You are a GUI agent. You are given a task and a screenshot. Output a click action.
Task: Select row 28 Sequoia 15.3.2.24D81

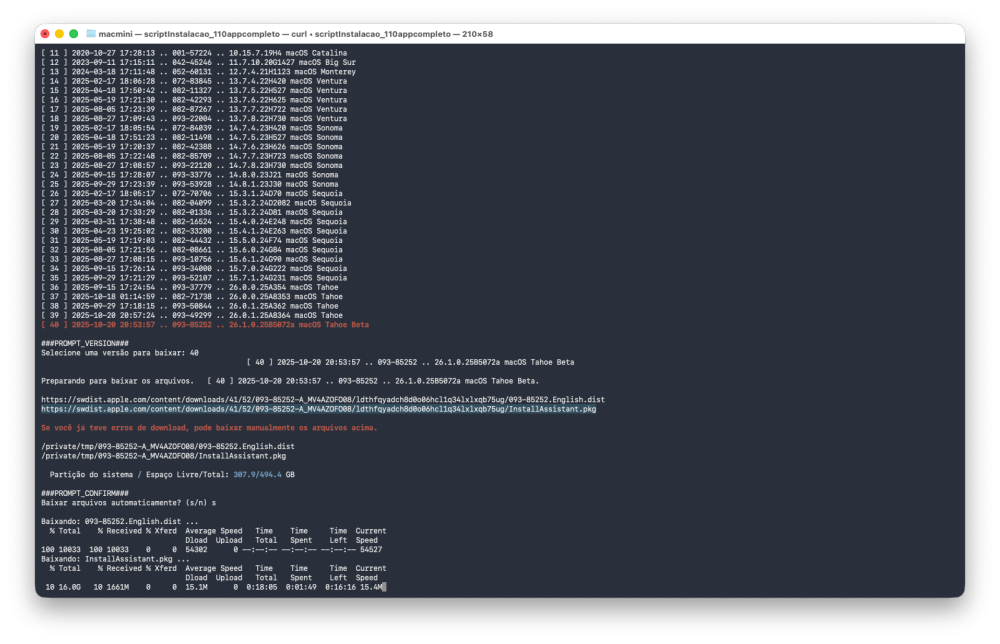192,212
